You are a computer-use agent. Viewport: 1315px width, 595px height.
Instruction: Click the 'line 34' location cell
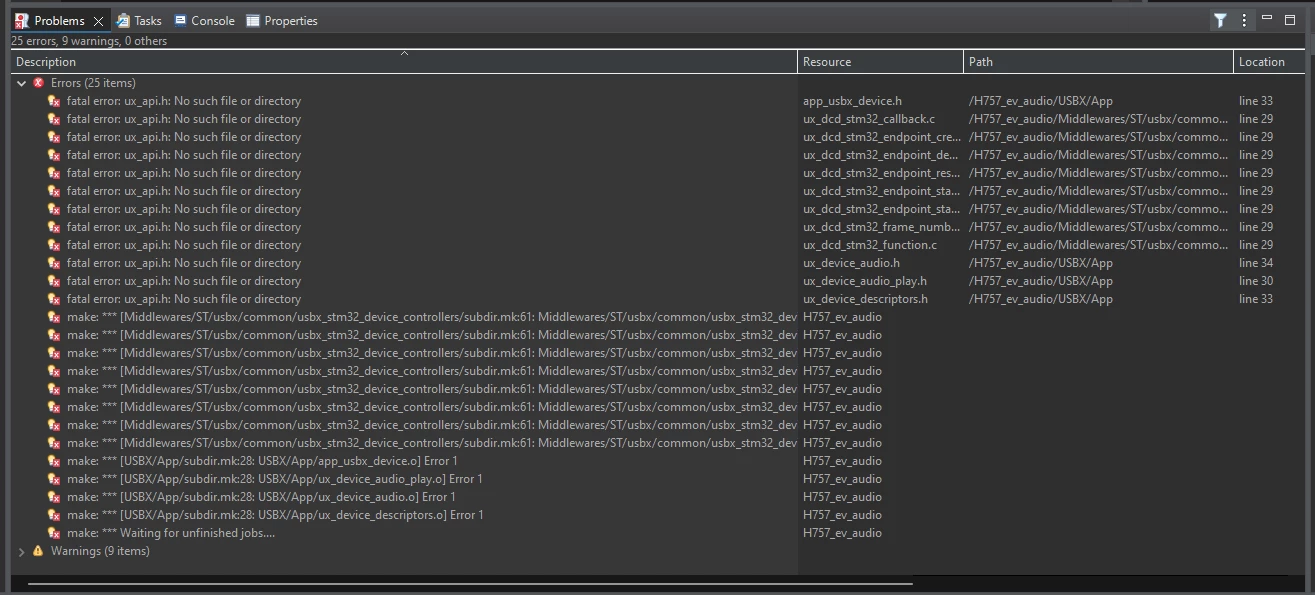click(1256, 263)
